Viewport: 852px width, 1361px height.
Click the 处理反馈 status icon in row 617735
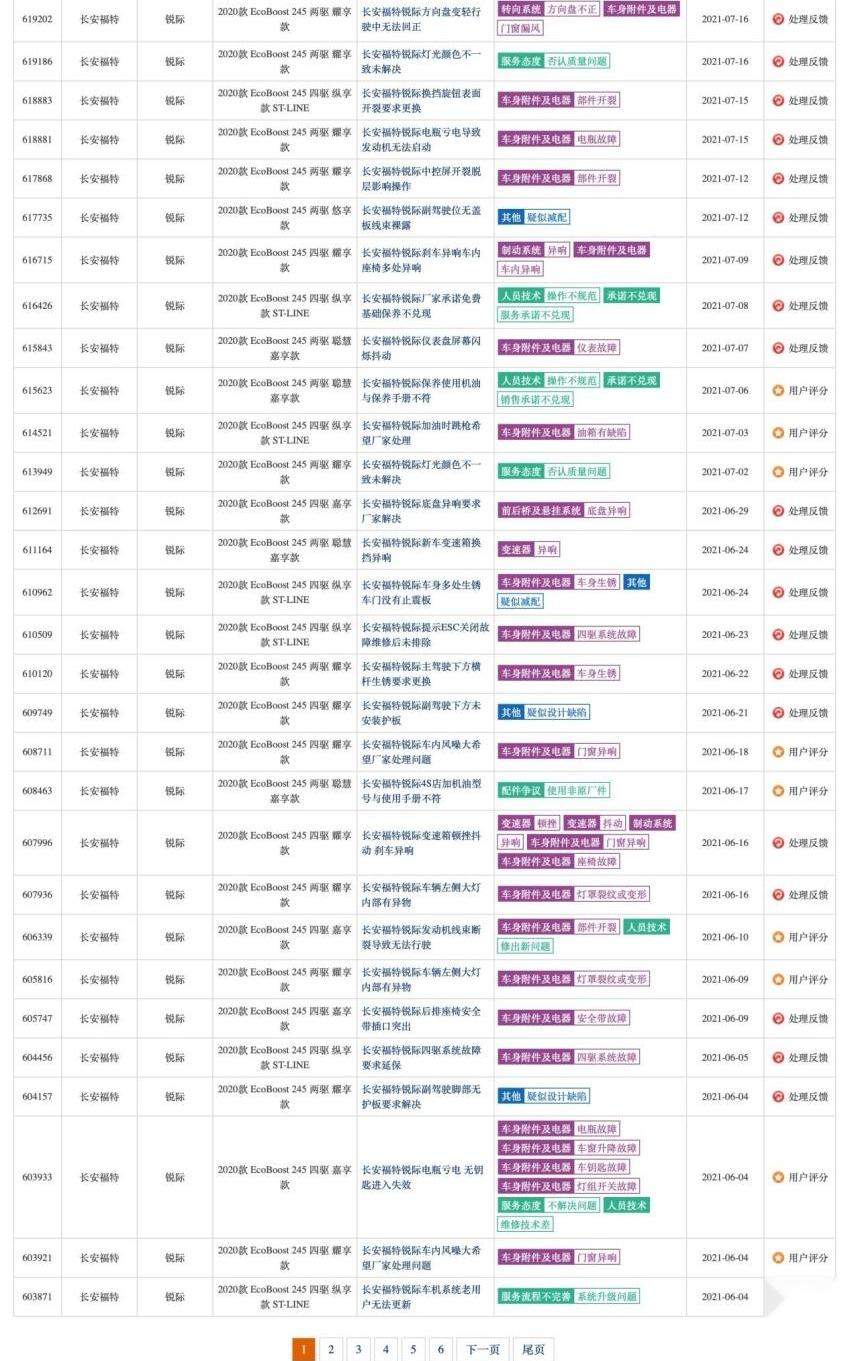pyautogui.click(x=778, y=217)
